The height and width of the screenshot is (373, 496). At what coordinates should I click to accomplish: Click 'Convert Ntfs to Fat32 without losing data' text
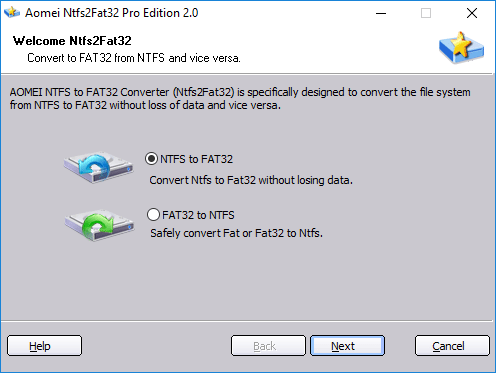click(x=251, y=180)
